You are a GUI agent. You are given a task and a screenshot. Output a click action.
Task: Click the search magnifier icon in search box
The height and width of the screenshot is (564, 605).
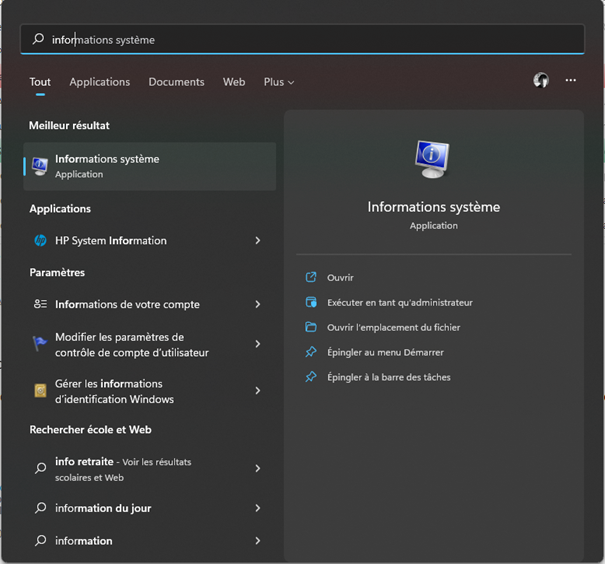38,39
